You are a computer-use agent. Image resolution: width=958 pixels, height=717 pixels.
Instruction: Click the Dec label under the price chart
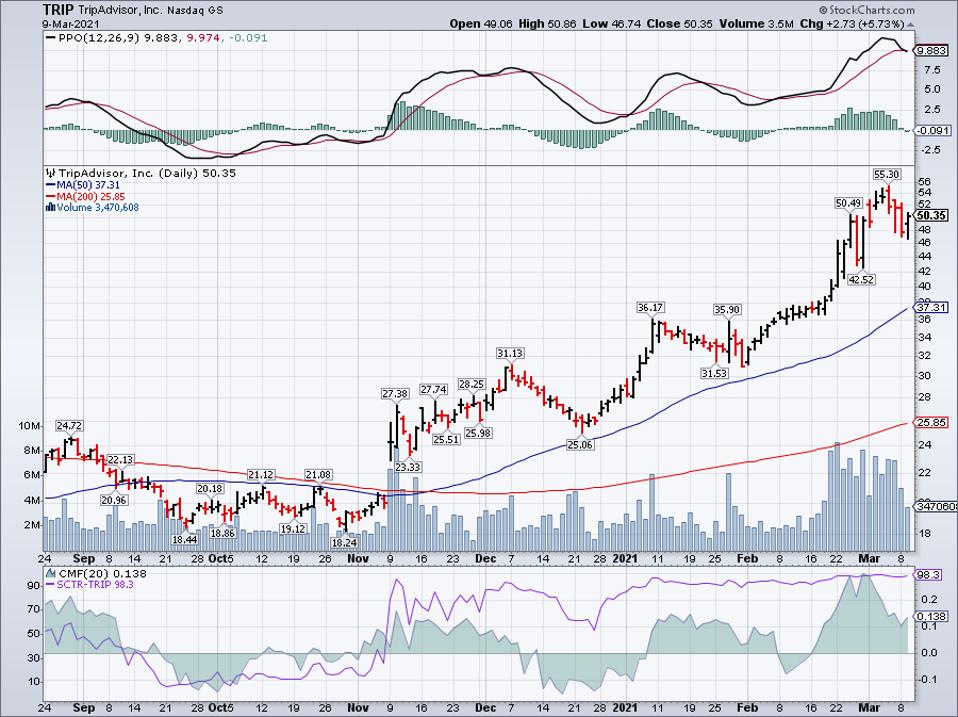[x=485, y=559]
